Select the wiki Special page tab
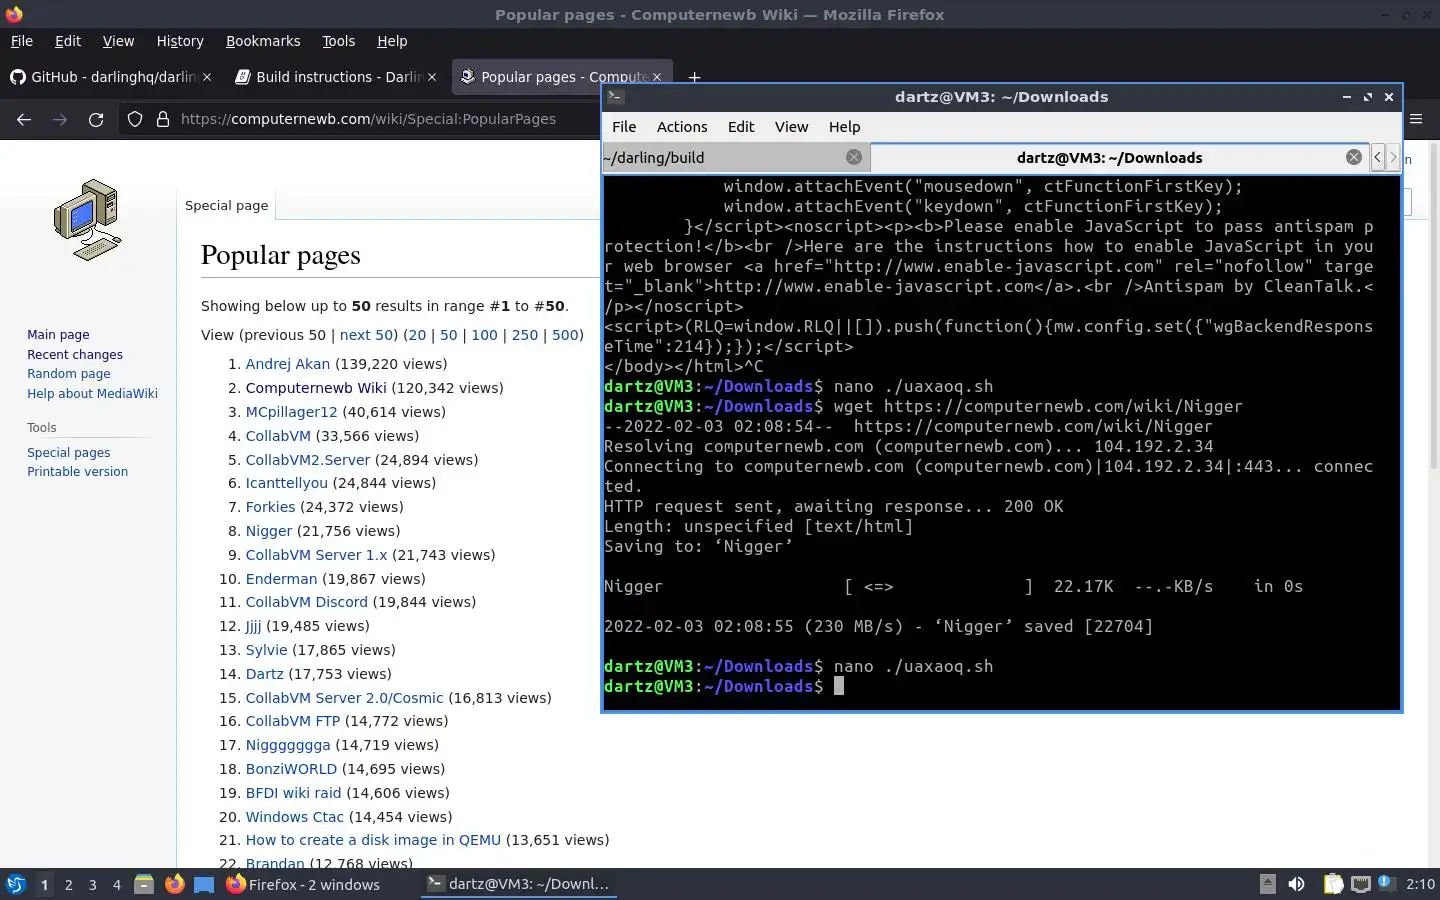Viewport: 1440px width, 900px height. pos(227,205)
